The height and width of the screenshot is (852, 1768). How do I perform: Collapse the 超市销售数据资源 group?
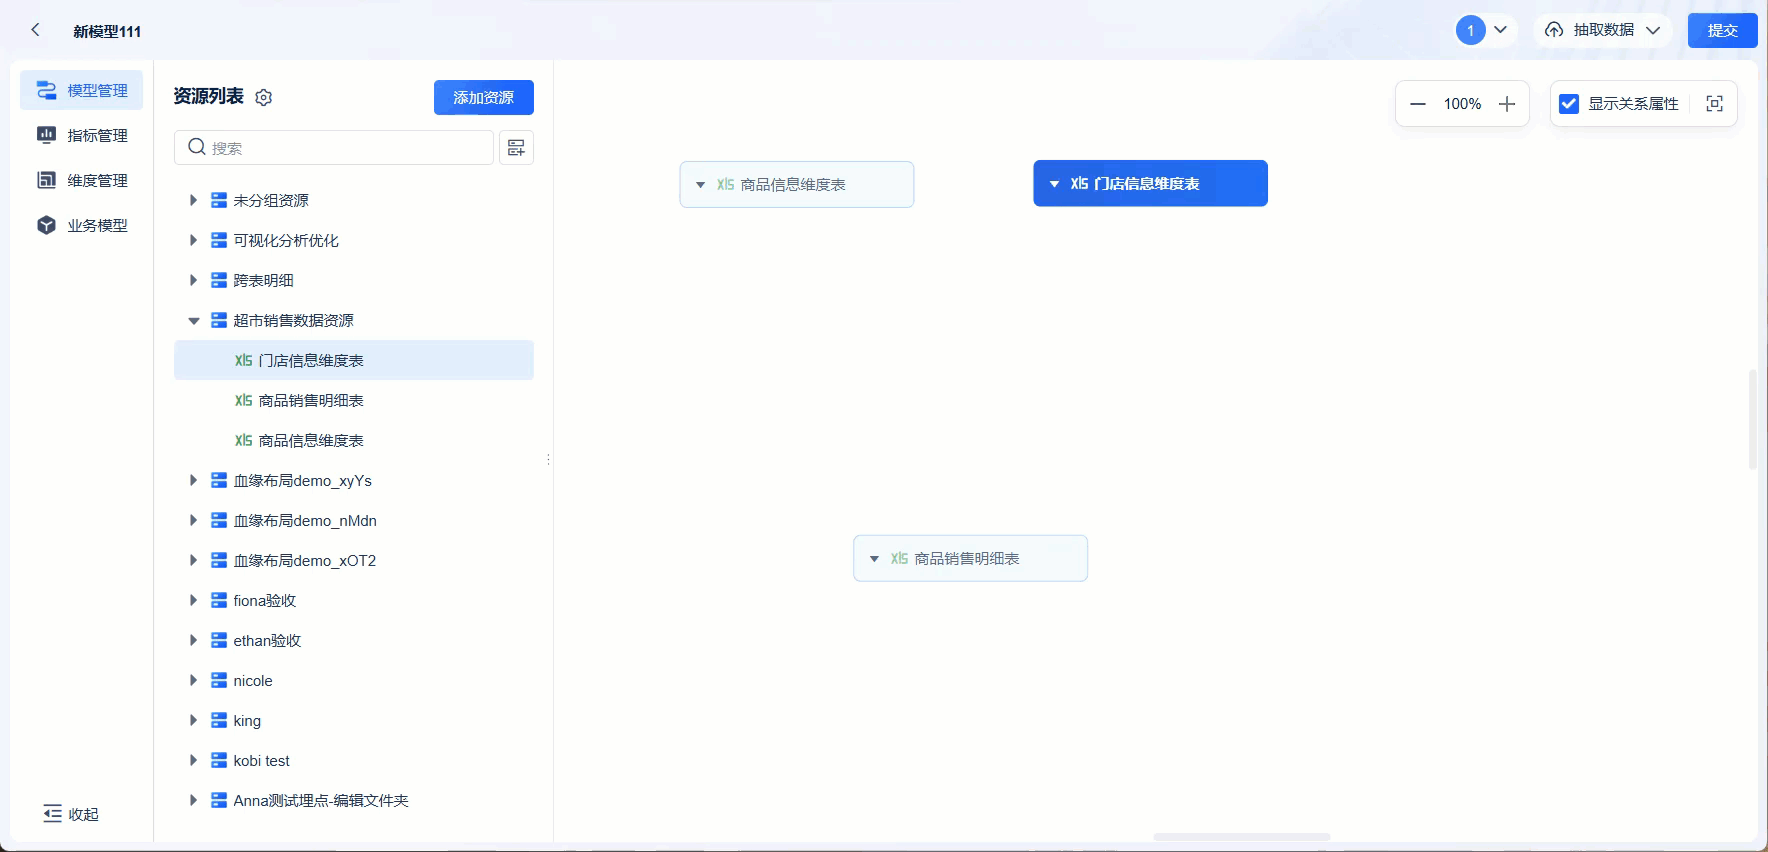click(x=193, y=321)
